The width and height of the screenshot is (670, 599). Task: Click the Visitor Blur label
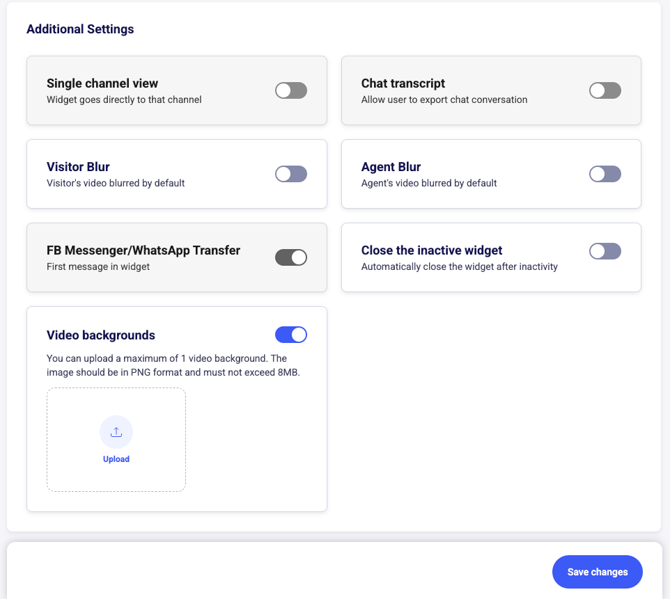click(x=78, y=167)
